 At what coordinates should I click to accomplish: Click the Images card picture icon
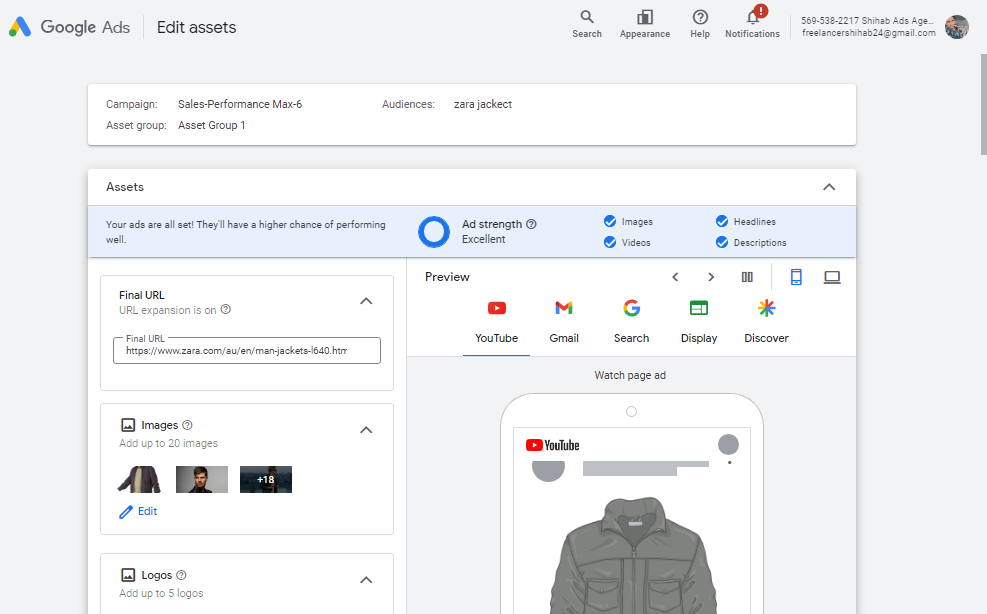click(128, 425)
